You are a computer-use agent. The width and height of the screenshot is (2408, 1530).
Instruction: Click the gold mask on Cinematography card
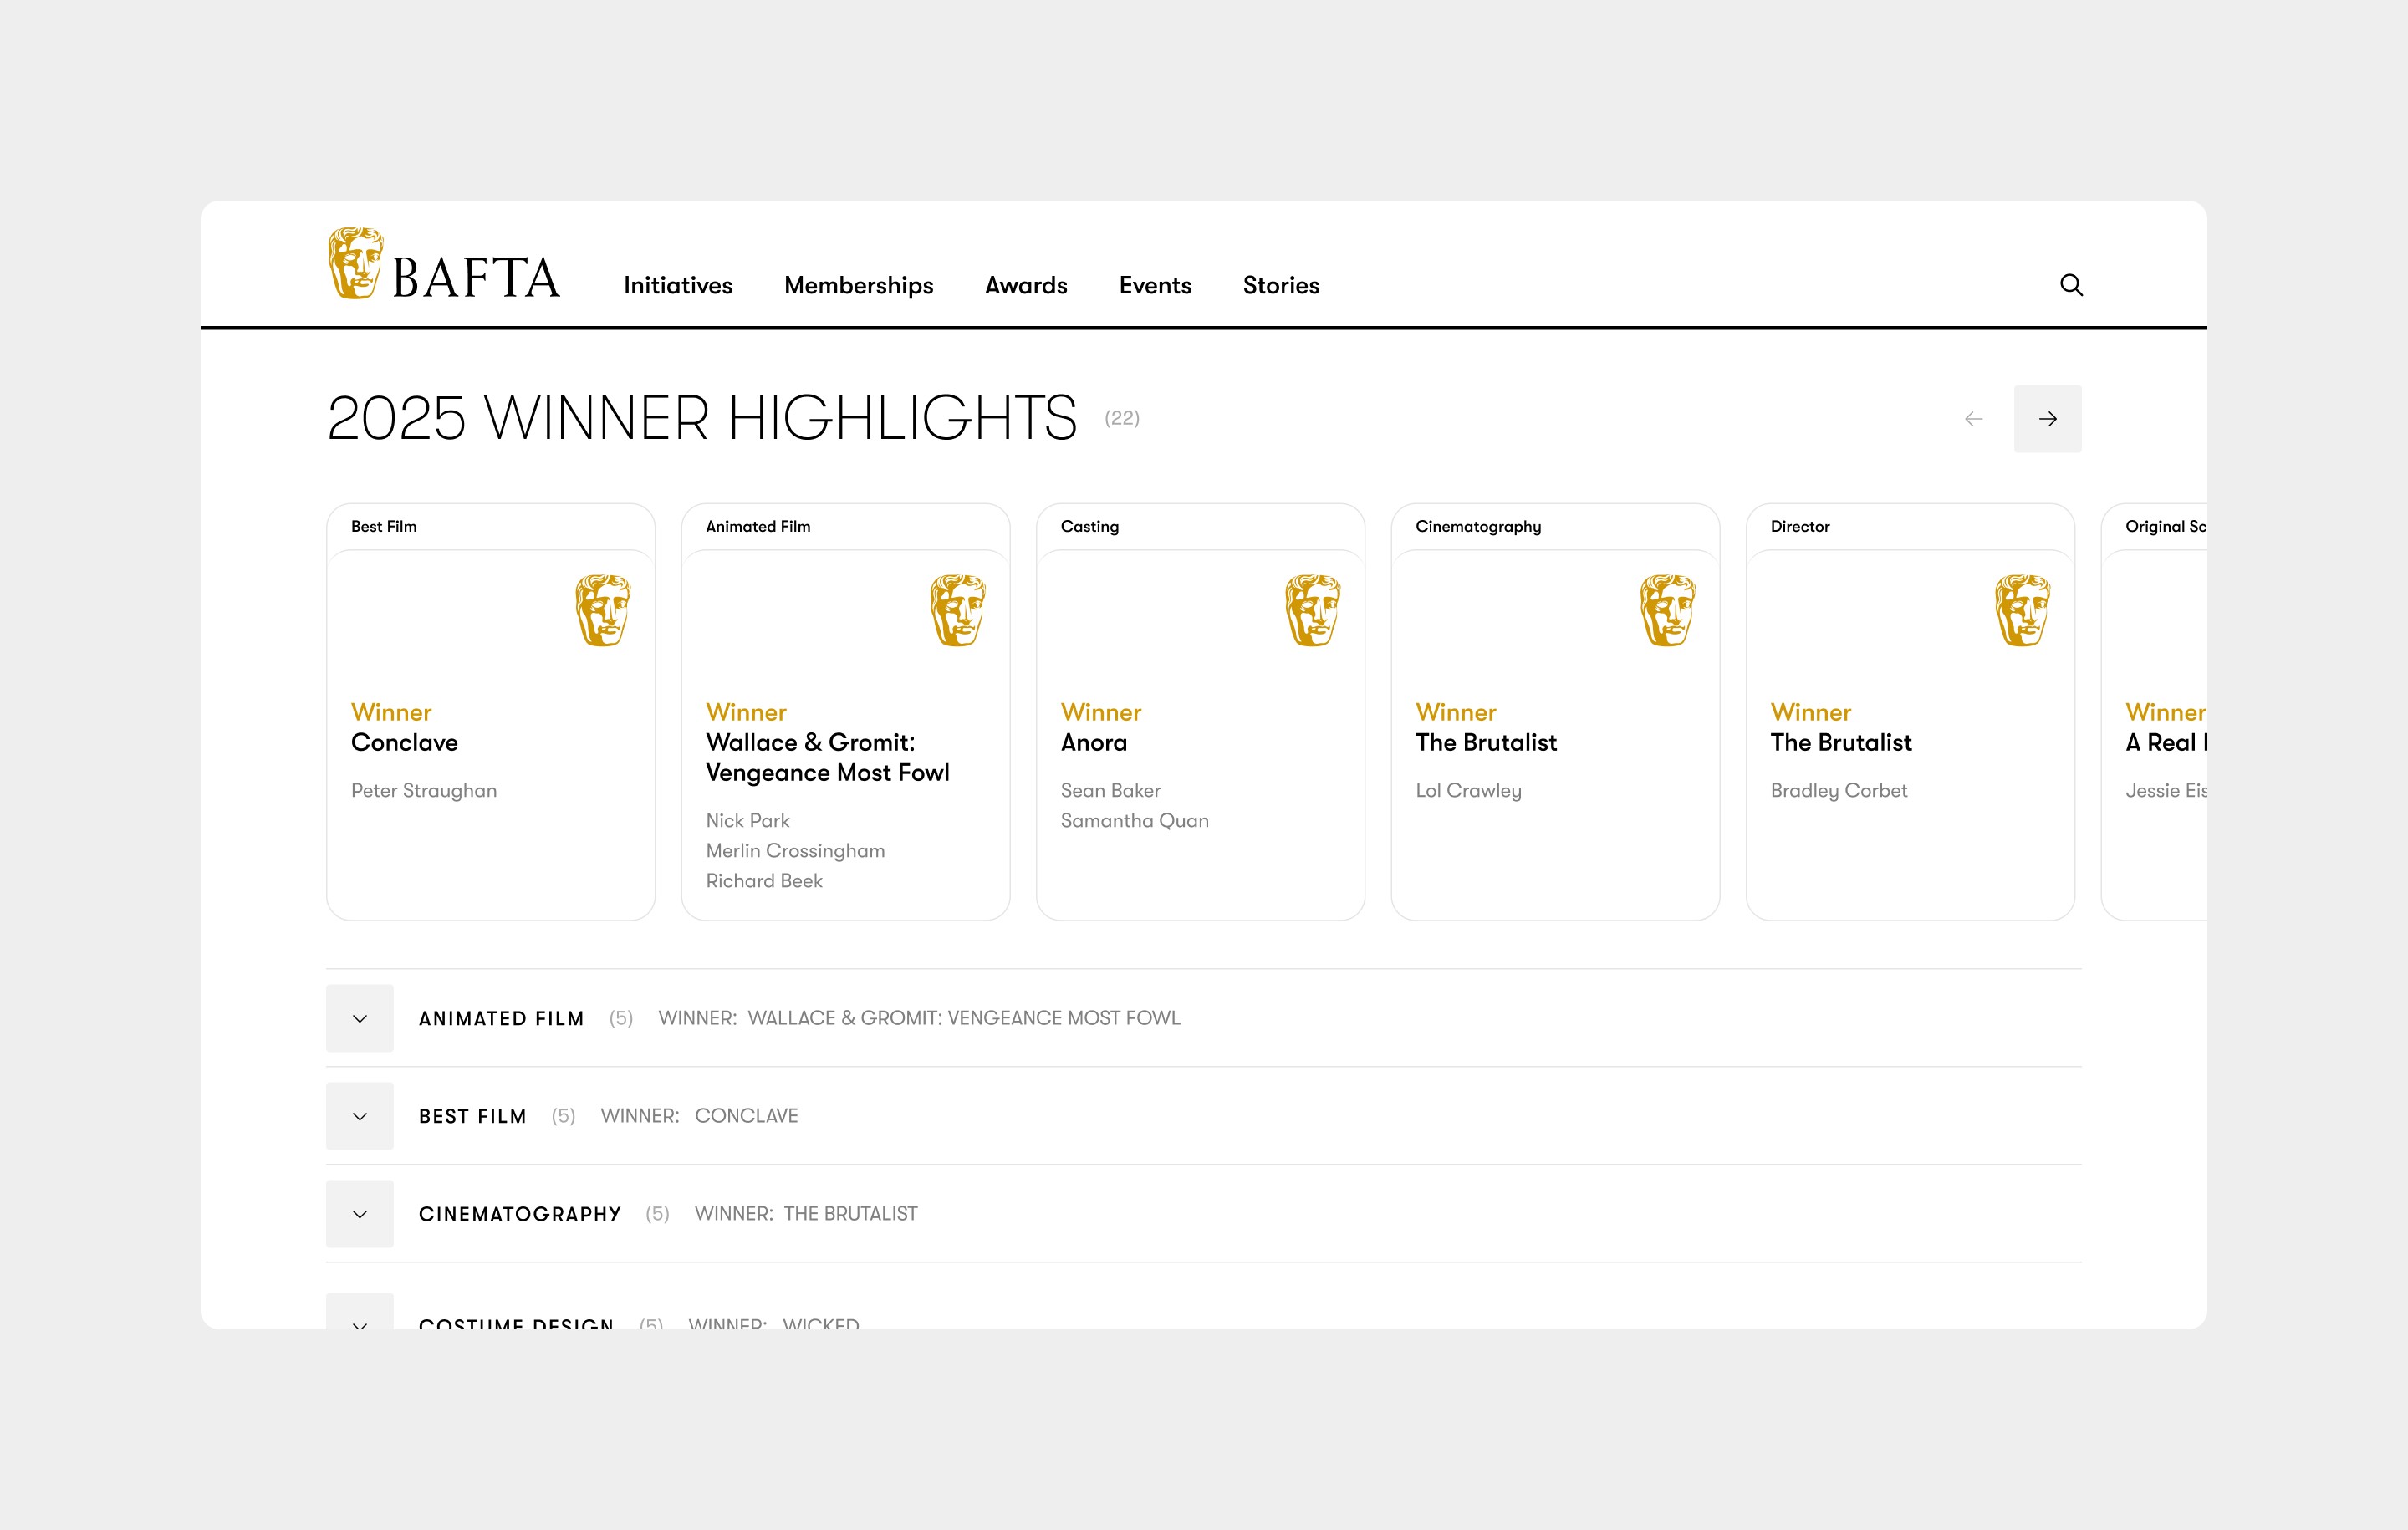[x=1668, y=610]
